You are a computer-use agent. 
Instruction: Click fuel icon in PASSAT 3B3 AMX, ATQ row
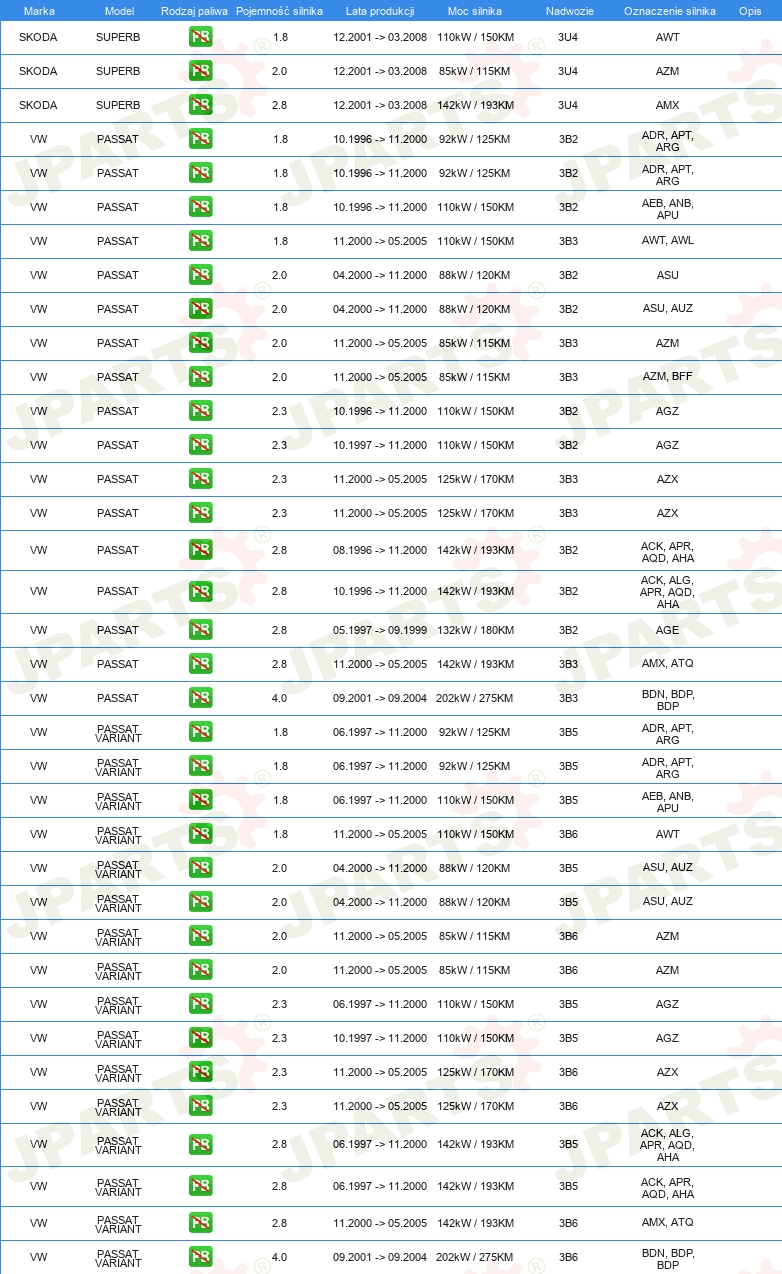tap(200, 664)
